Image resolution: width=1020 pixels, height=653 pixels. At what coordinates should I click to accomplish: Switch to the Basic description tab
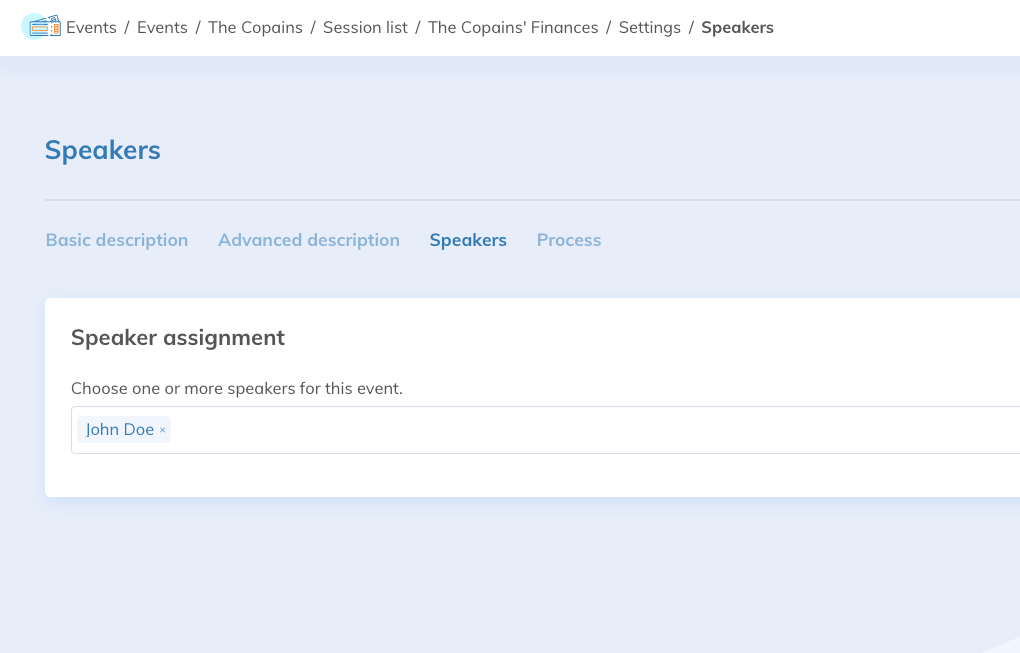pyautogui.click(x=117, y=240)
